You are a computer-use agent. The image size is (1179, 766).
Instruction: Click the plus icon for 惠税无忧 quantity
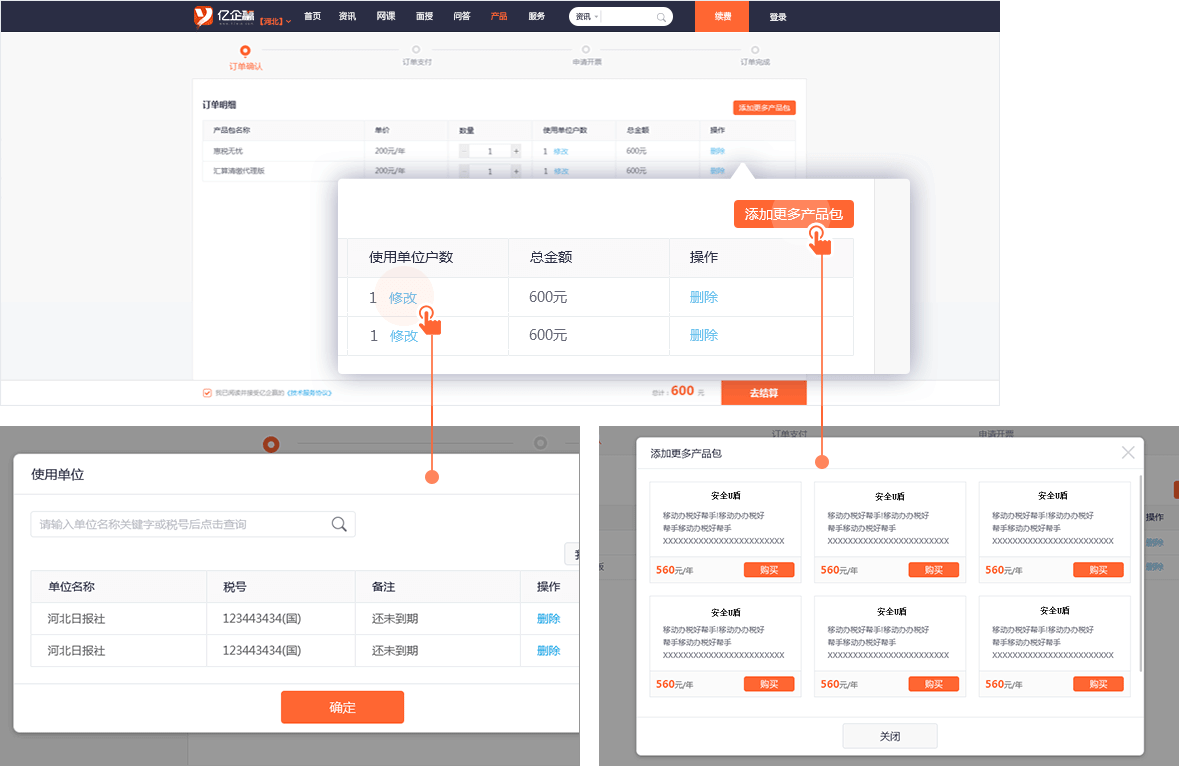[x=516, y=151]
